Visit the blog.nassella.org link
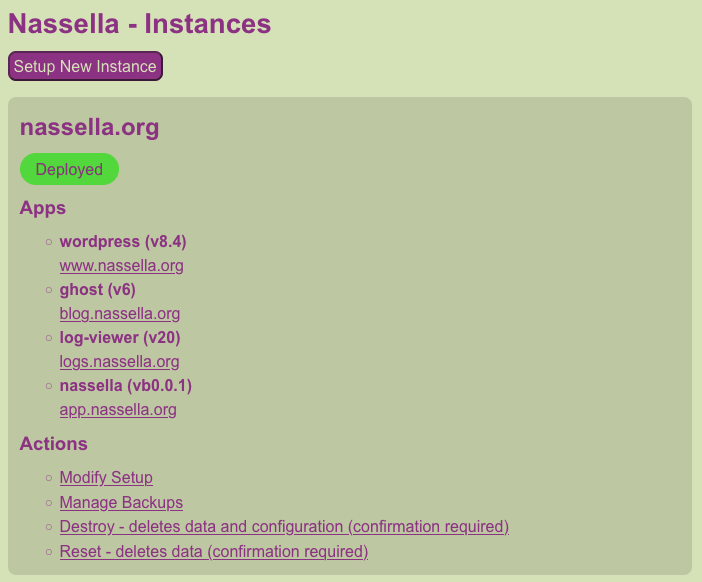This screenshot has height=582, width=702. (x=120, y=313)
